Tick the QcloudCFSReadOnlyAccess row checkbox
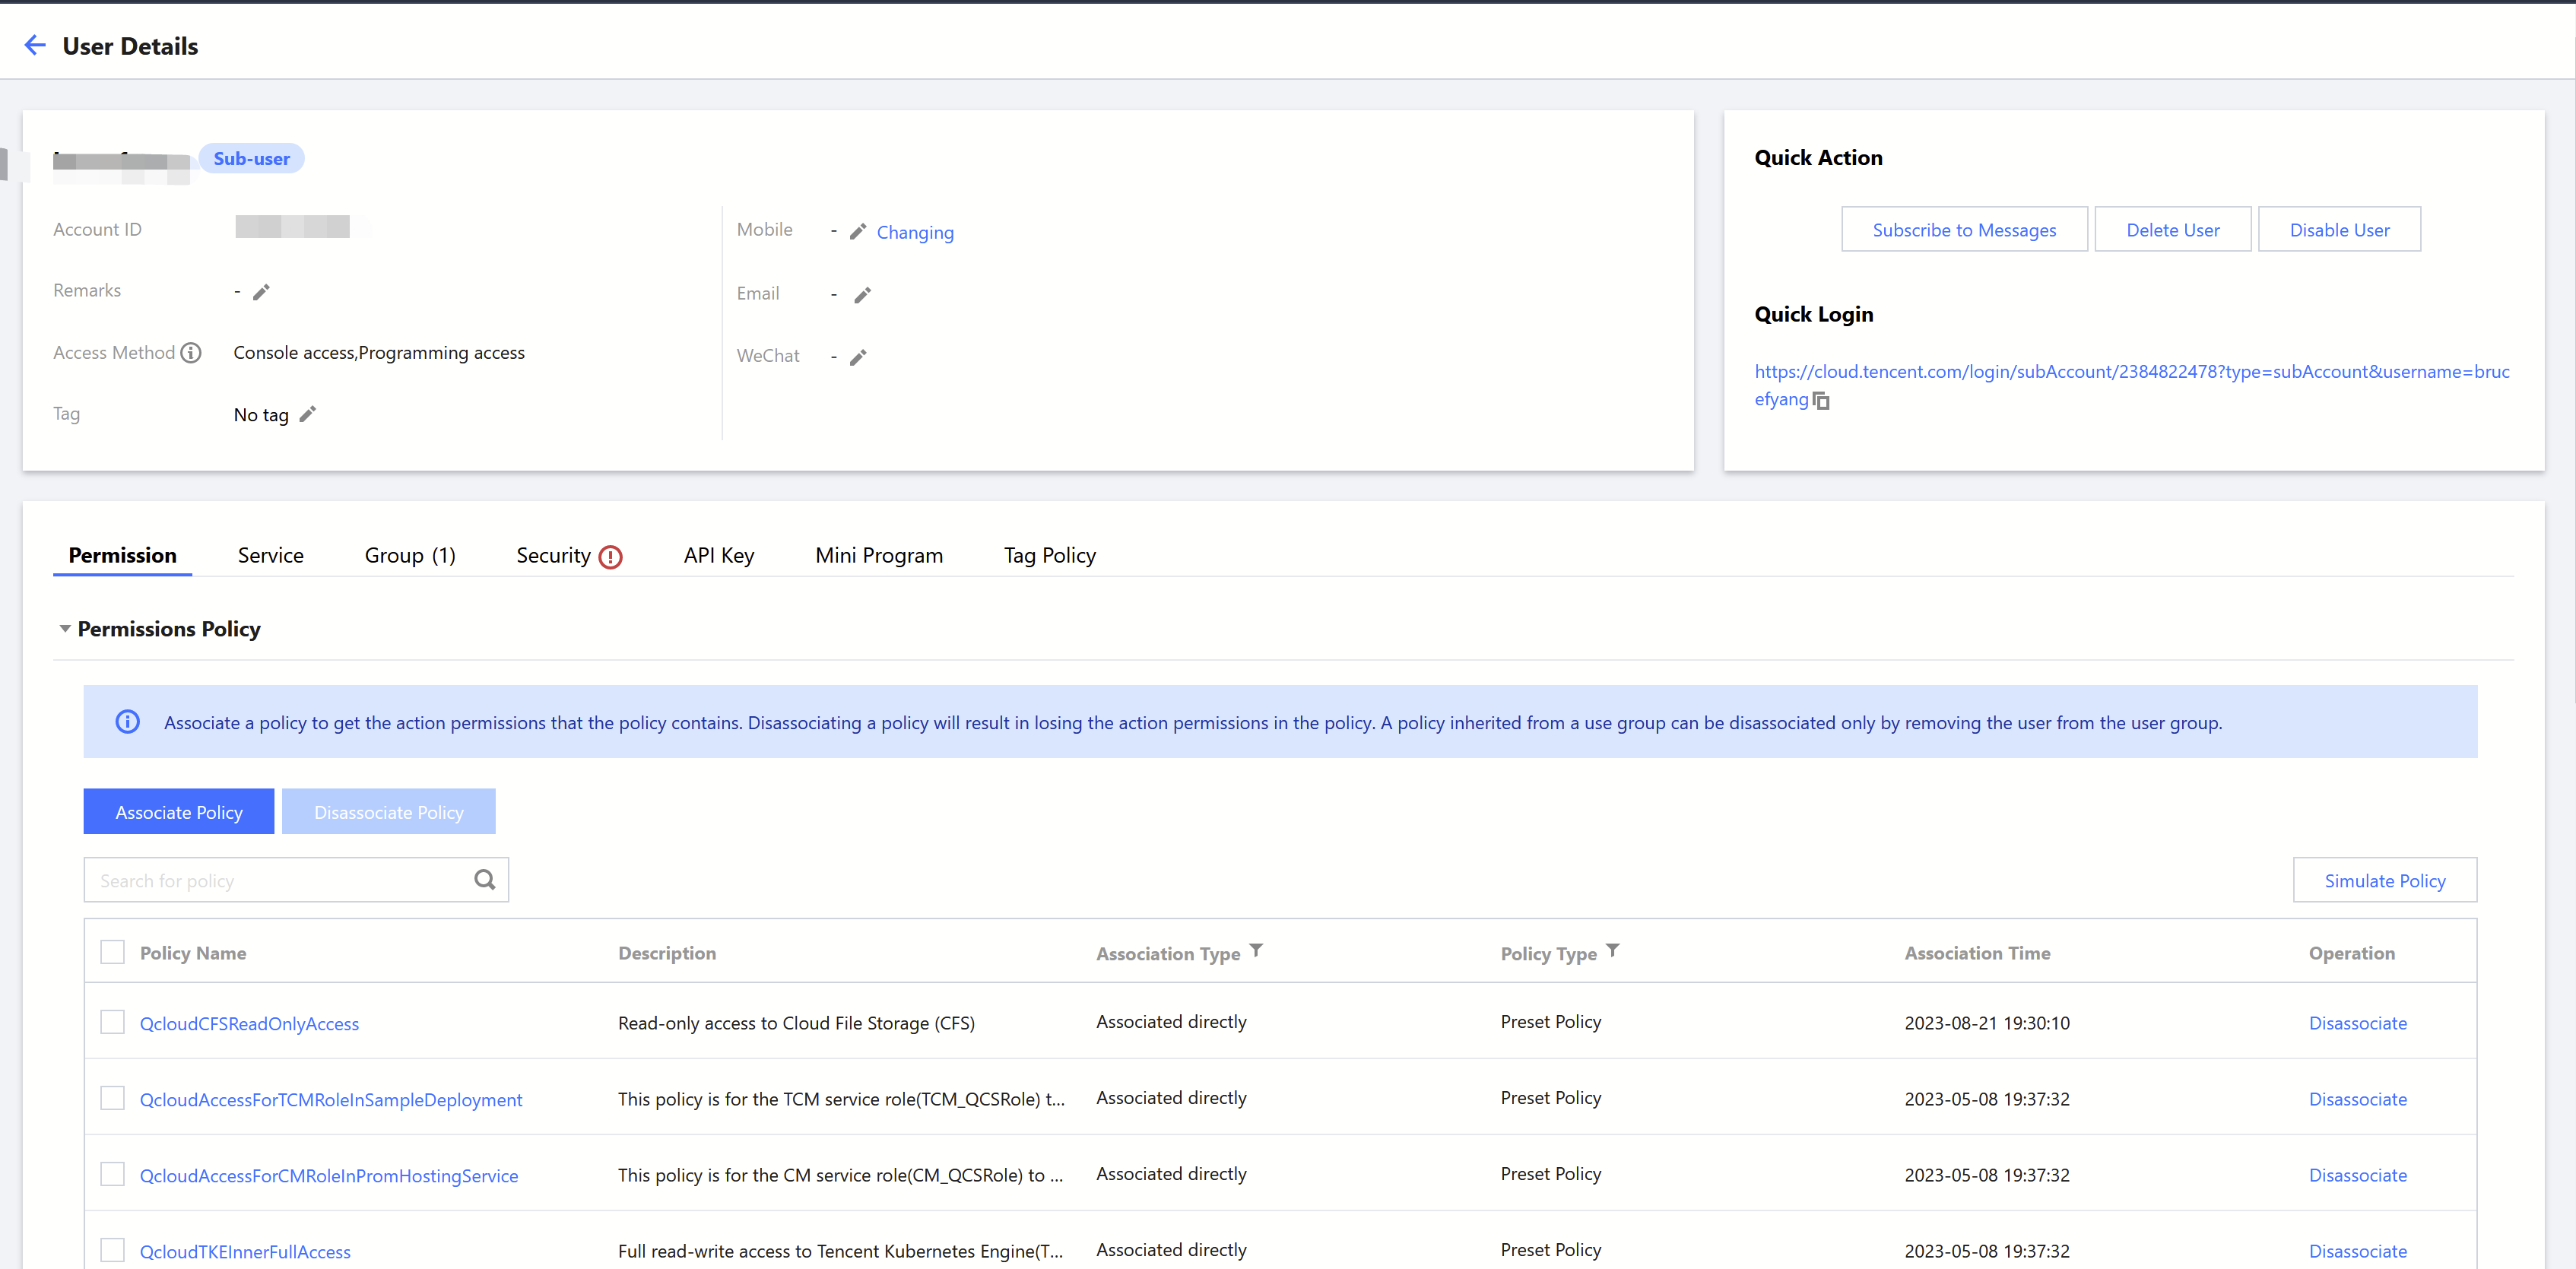The image size is (2576, 1269). click(113, 1022)
